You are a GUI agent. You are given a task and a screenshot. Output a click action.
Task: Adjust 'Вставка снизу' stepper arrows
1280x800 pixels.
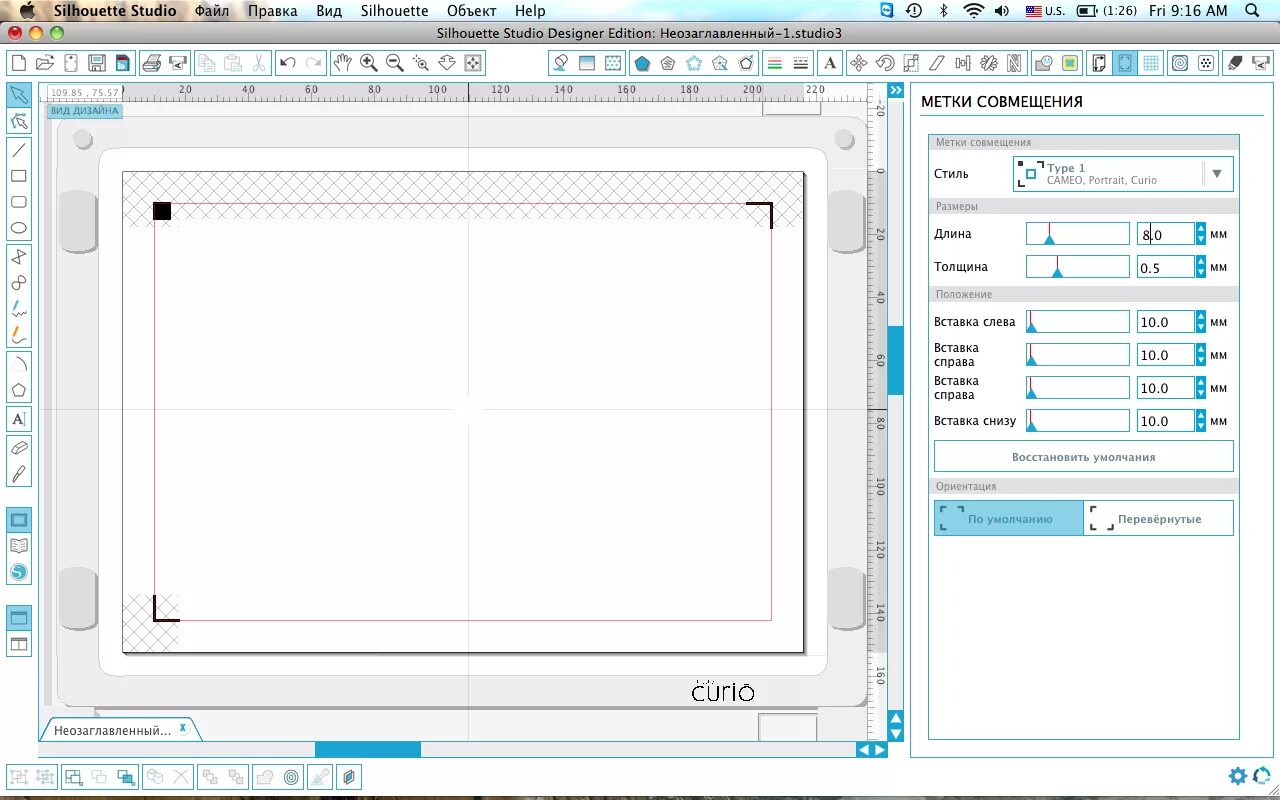1201,421
